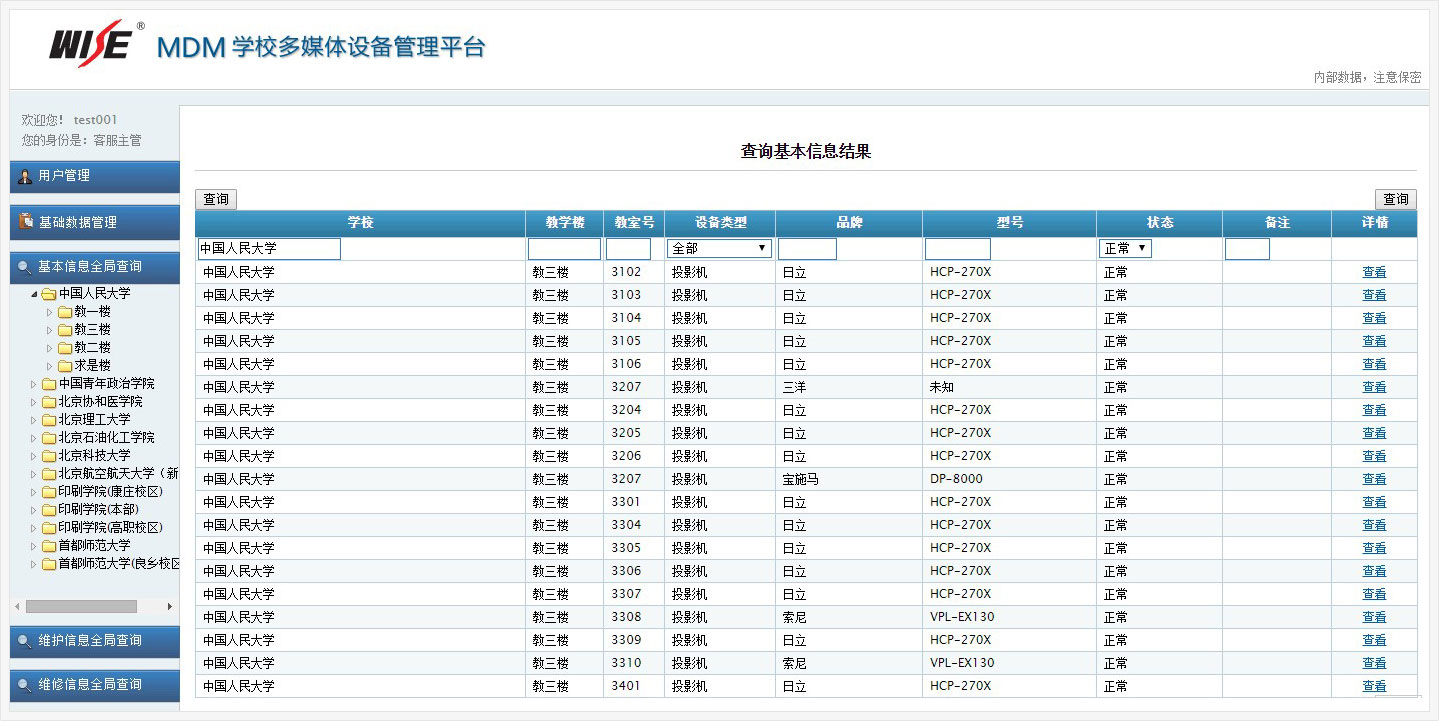1439x721 pixels.
Task: Click the folder icon next to 北京石油化工学院
Action: pos(48,438)
